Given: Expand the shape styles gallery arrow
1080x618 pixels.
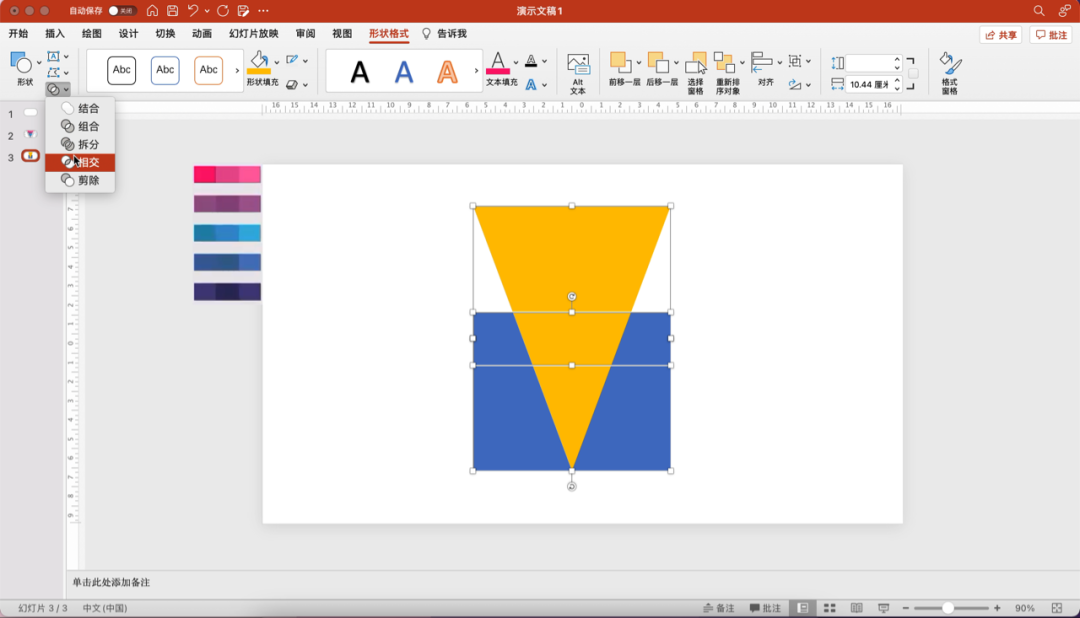Looking at the screenshot, I should [237, 71].
